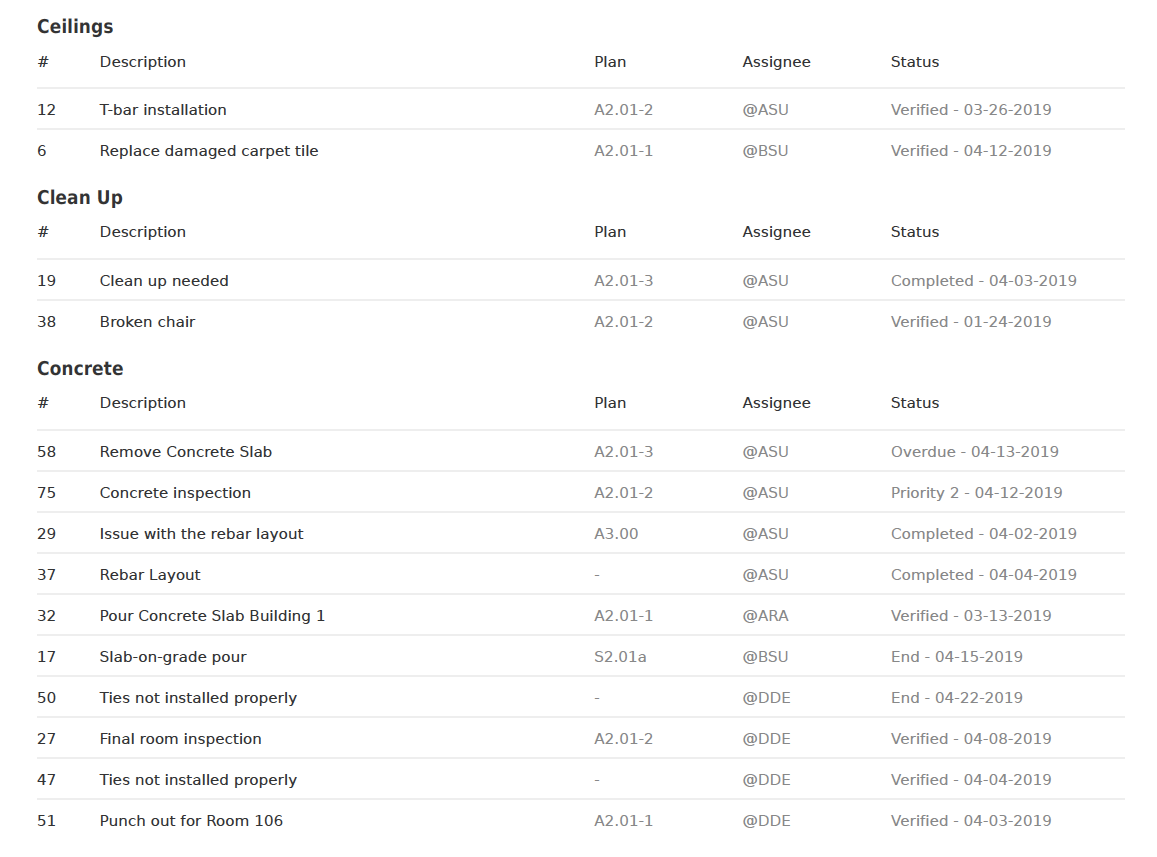Open the Broken chair item
Image resolution: width=1157 pixels, height=857 pixels.
coord(147,322)
